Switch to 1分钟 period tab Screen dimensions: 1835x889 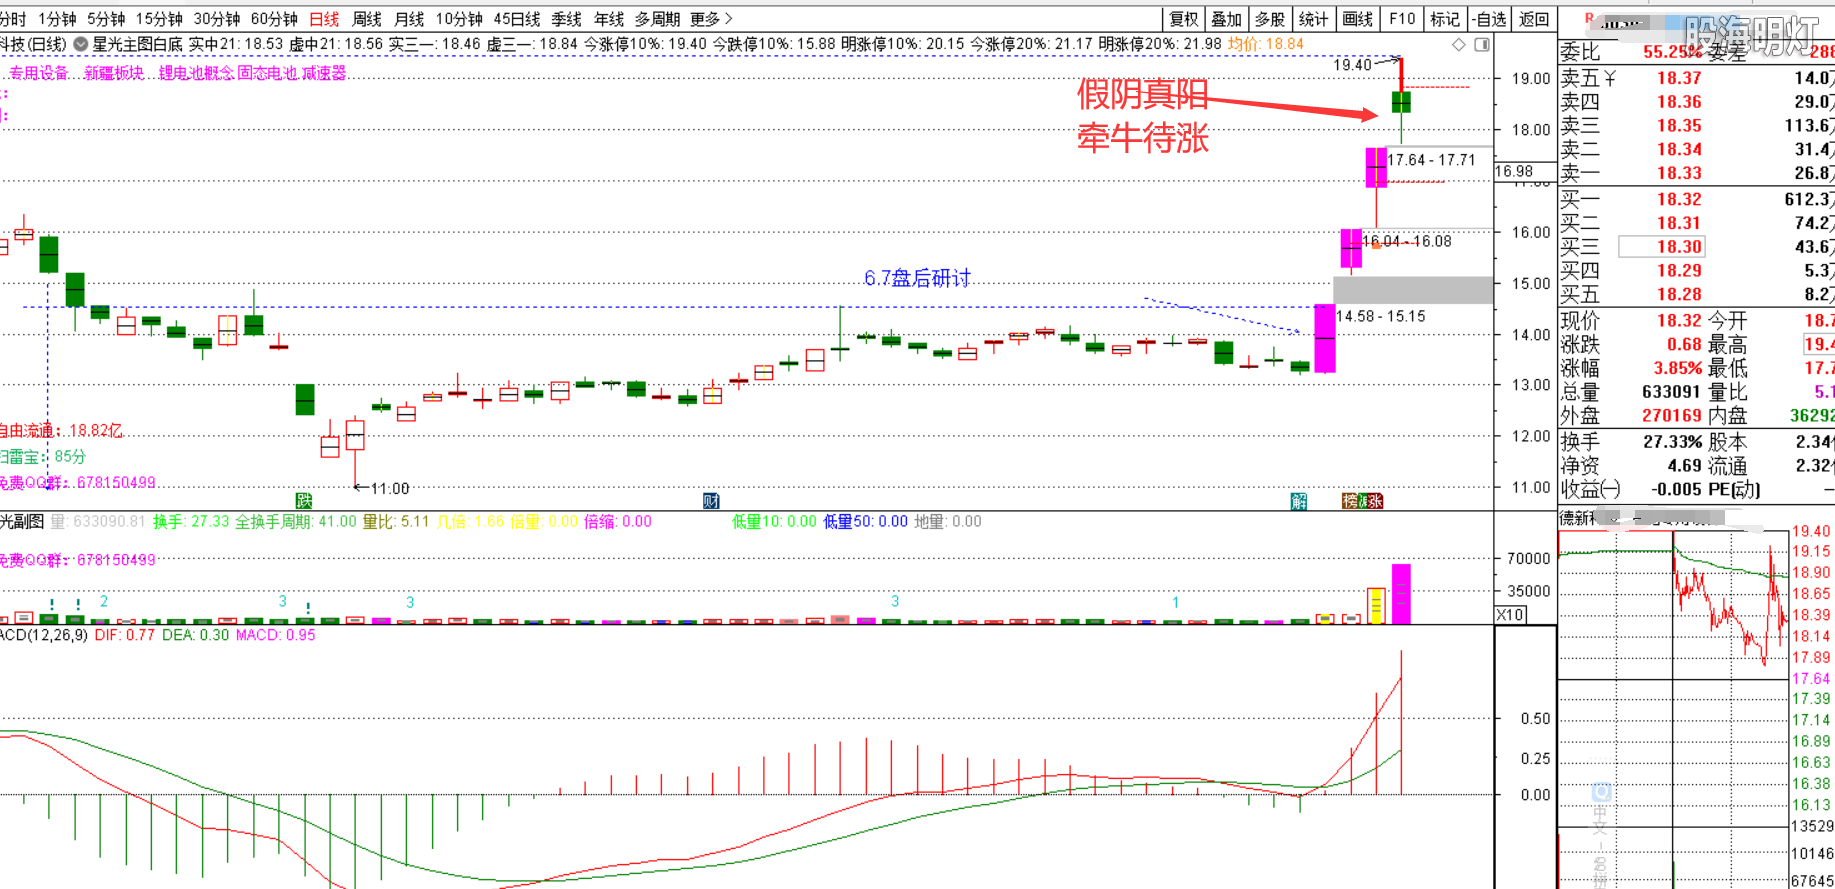tap(57, 19)
